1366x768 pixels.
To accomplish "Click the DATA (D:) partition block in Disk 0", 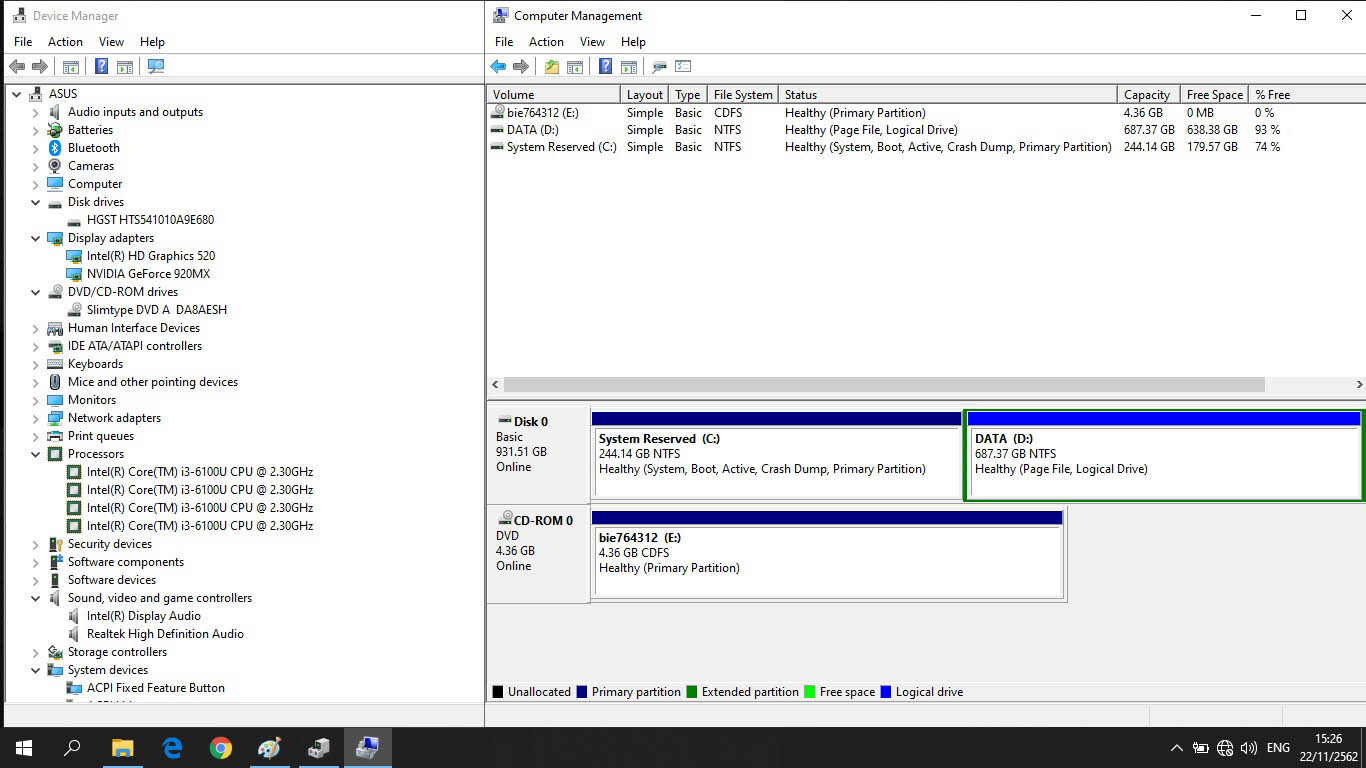I will pos(1163,462).
